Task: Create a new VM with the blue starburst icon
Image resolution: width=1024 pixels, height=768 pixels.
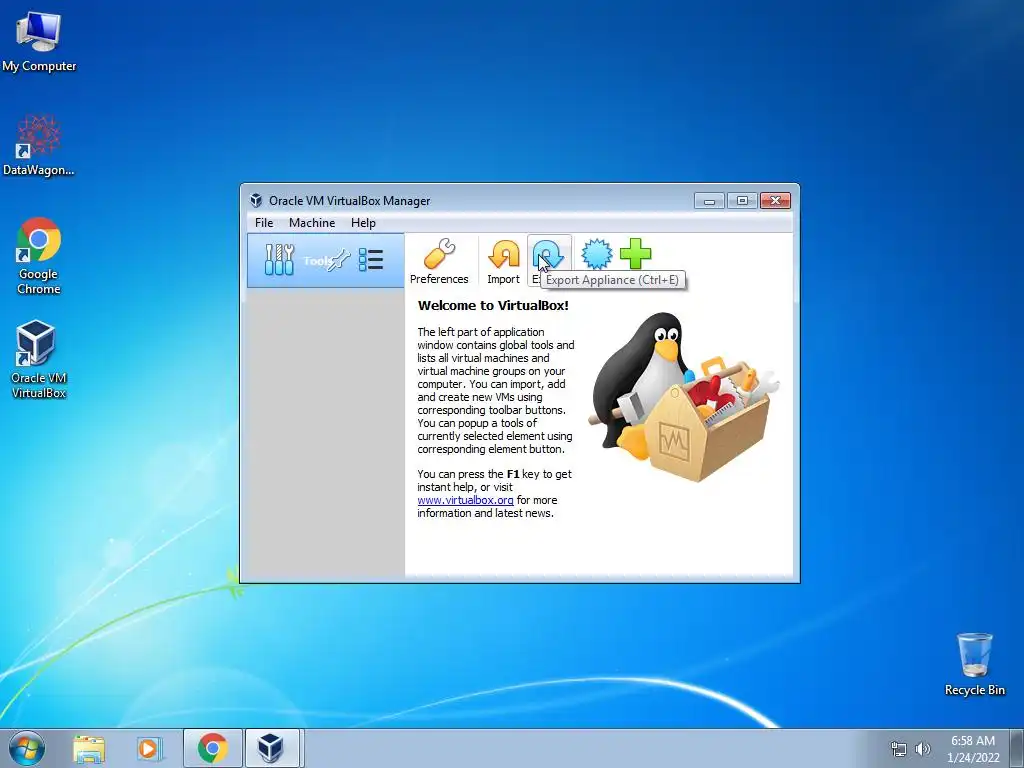Action: coord(597,254)
